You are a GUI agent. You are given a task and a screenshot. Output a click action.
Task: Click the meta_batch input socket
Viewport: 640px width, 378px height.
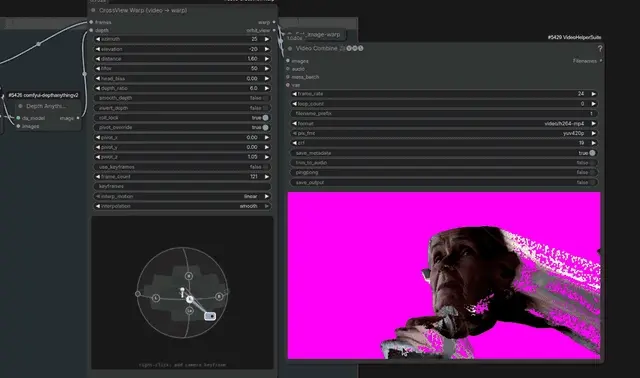pos(288,77)
